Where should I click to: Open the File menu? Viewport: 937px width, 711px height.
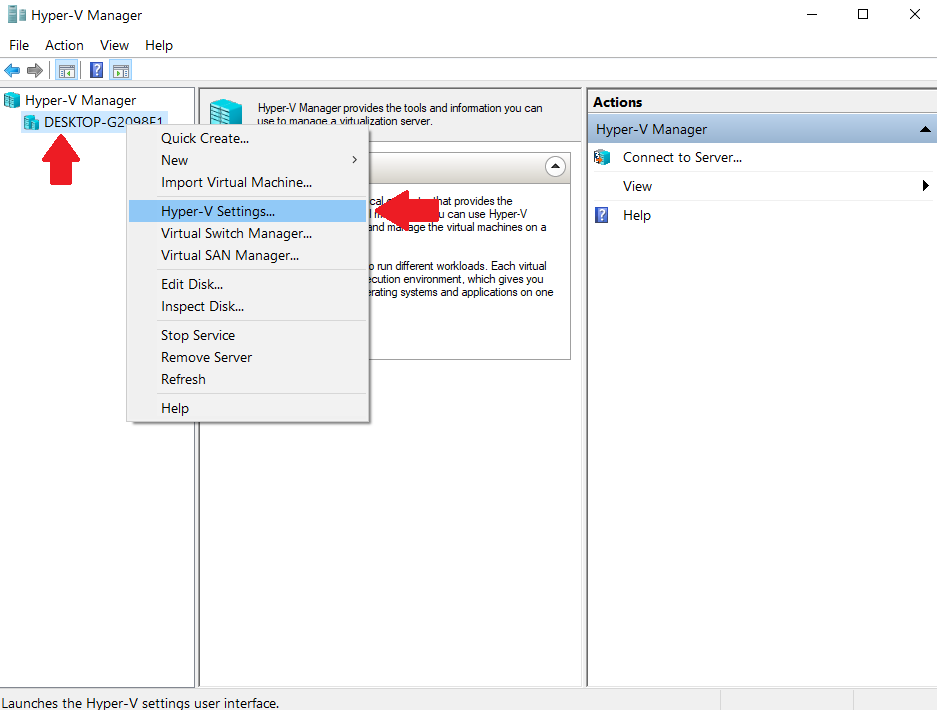tap(19, 45)
